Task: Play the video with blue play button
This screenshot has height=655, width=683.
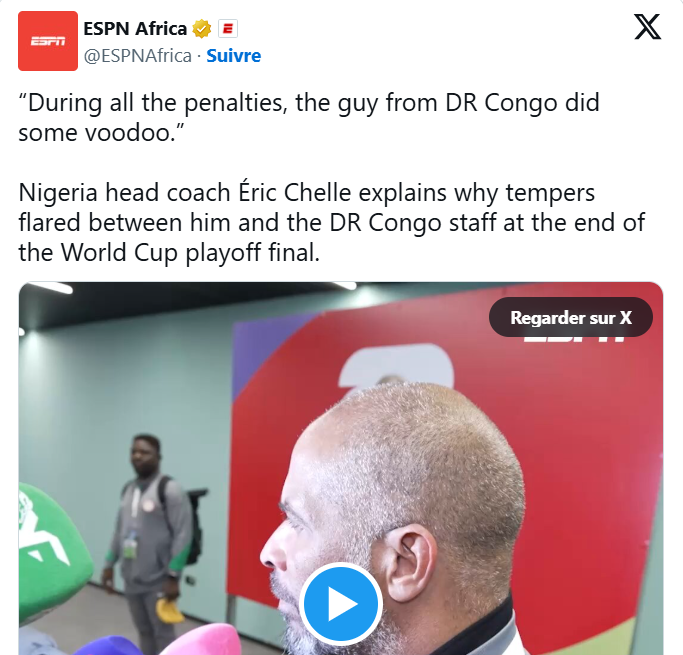Action: (x=341, y=604)
